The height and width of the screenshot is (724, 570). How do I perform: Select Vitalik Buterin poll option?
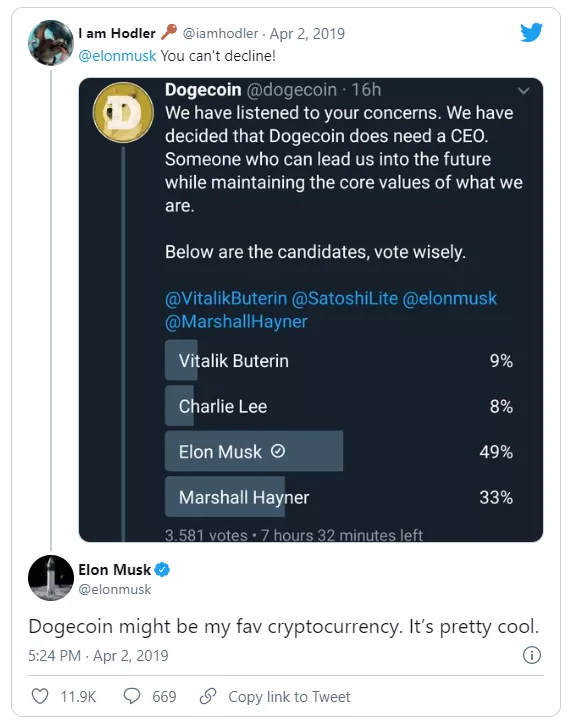[x=339, y=361]
